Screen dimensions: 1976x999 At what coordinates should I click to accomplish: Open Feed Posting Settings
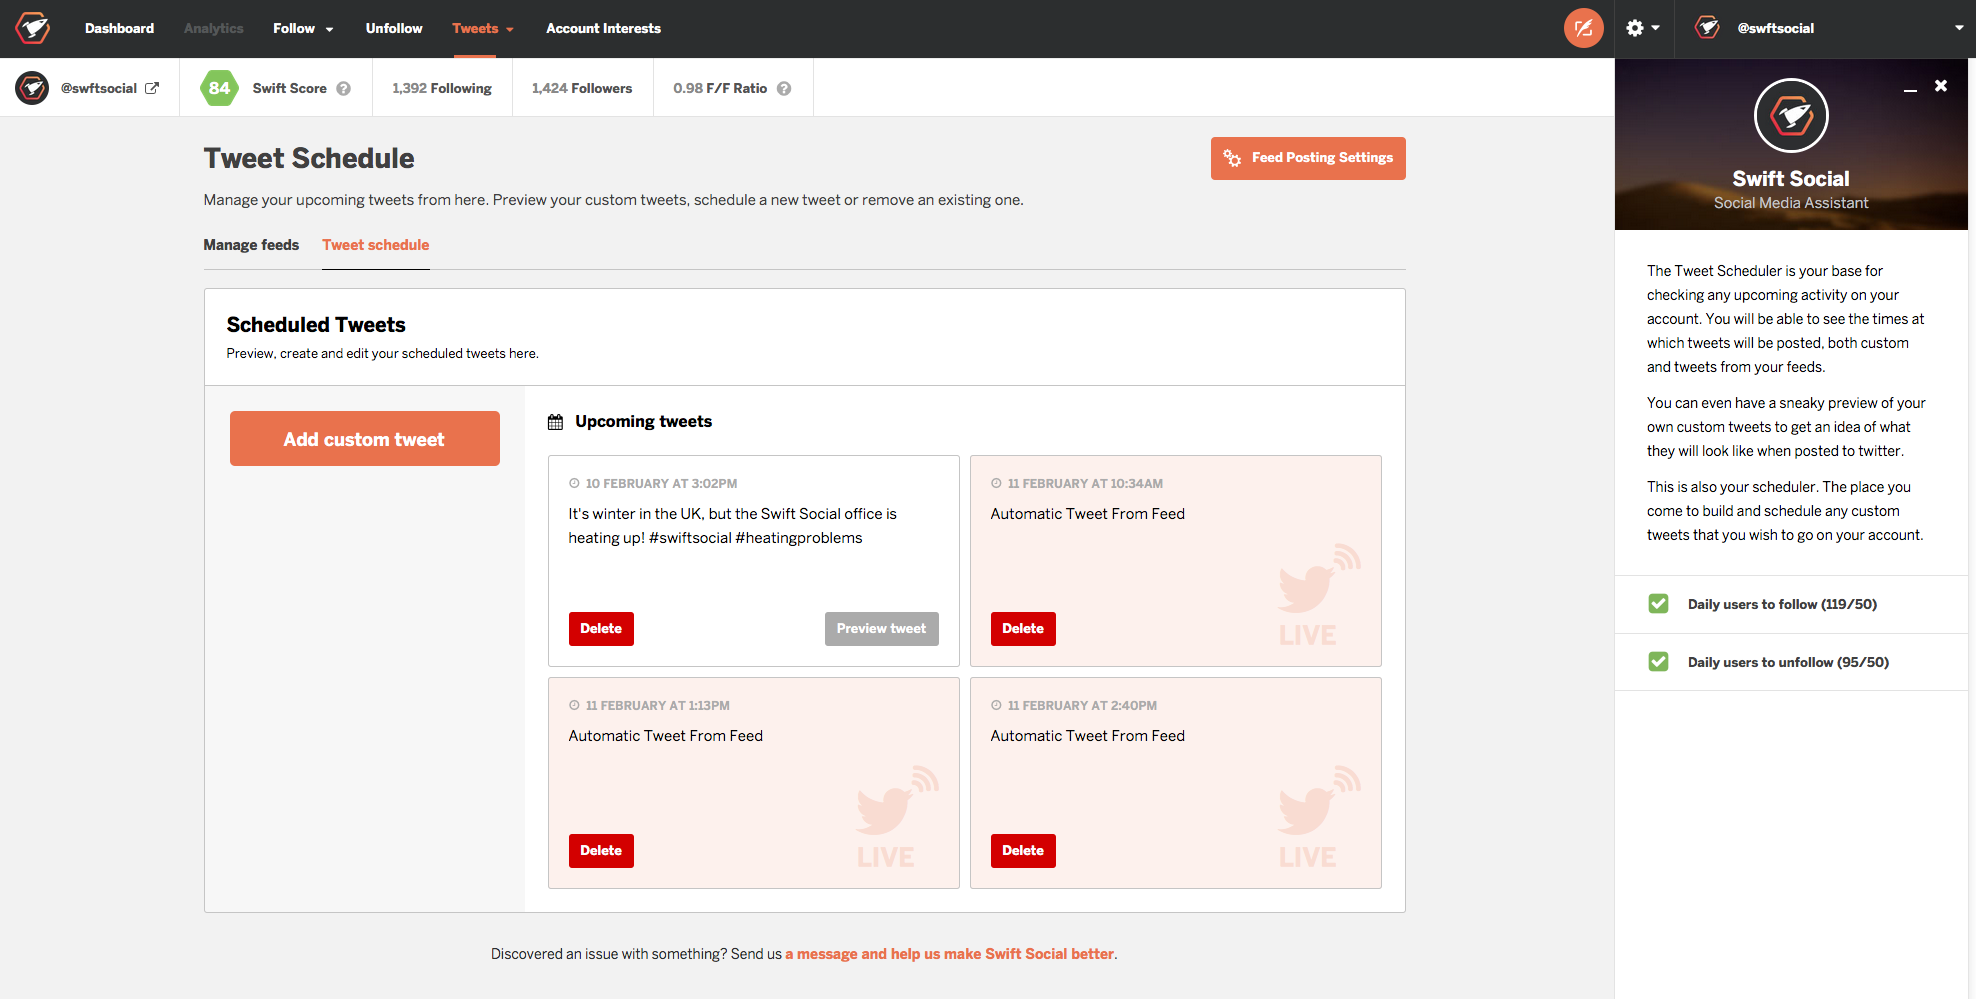[1307, 158]
